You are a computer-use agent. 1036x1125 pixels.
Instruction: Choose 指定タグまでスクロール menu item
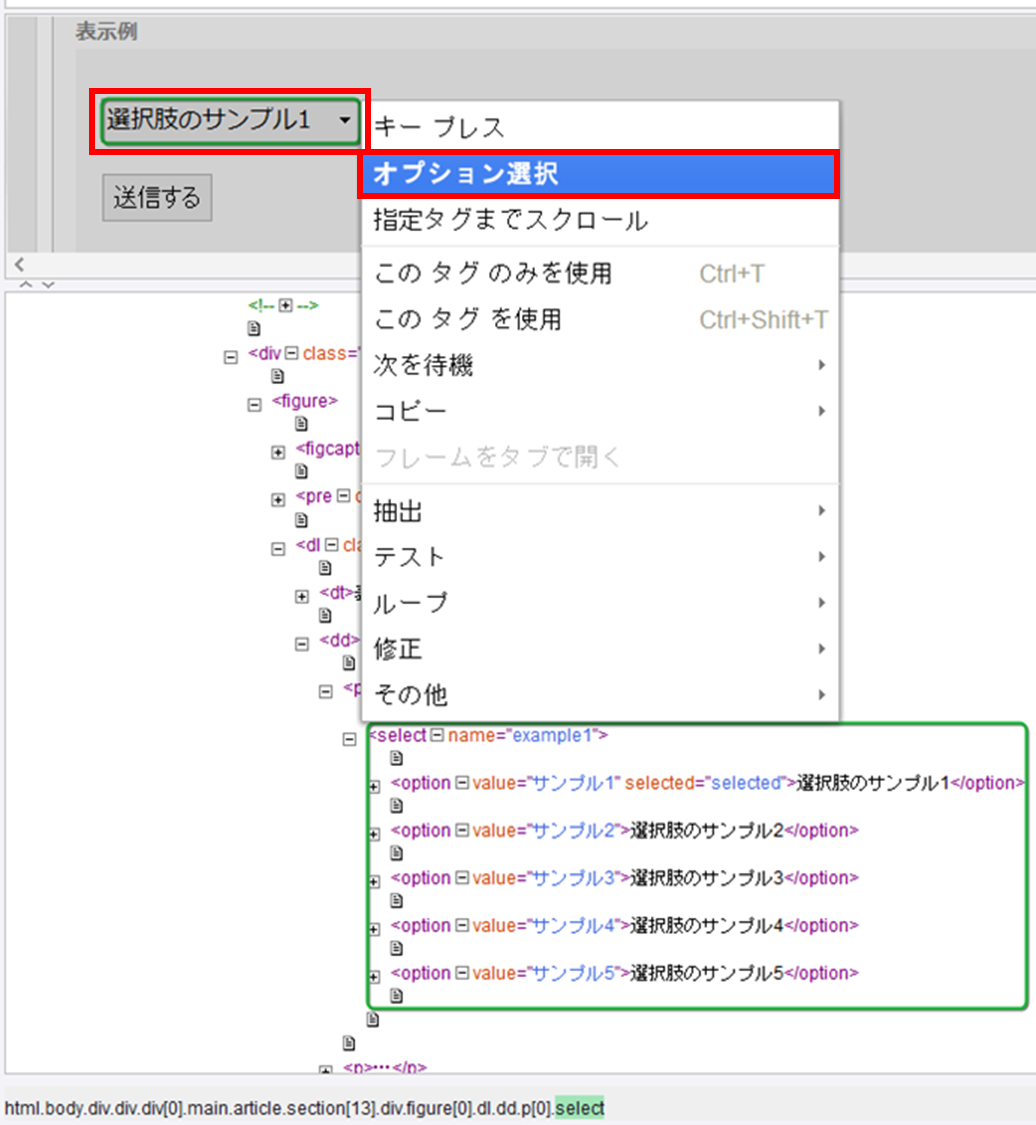click(600, 220)
